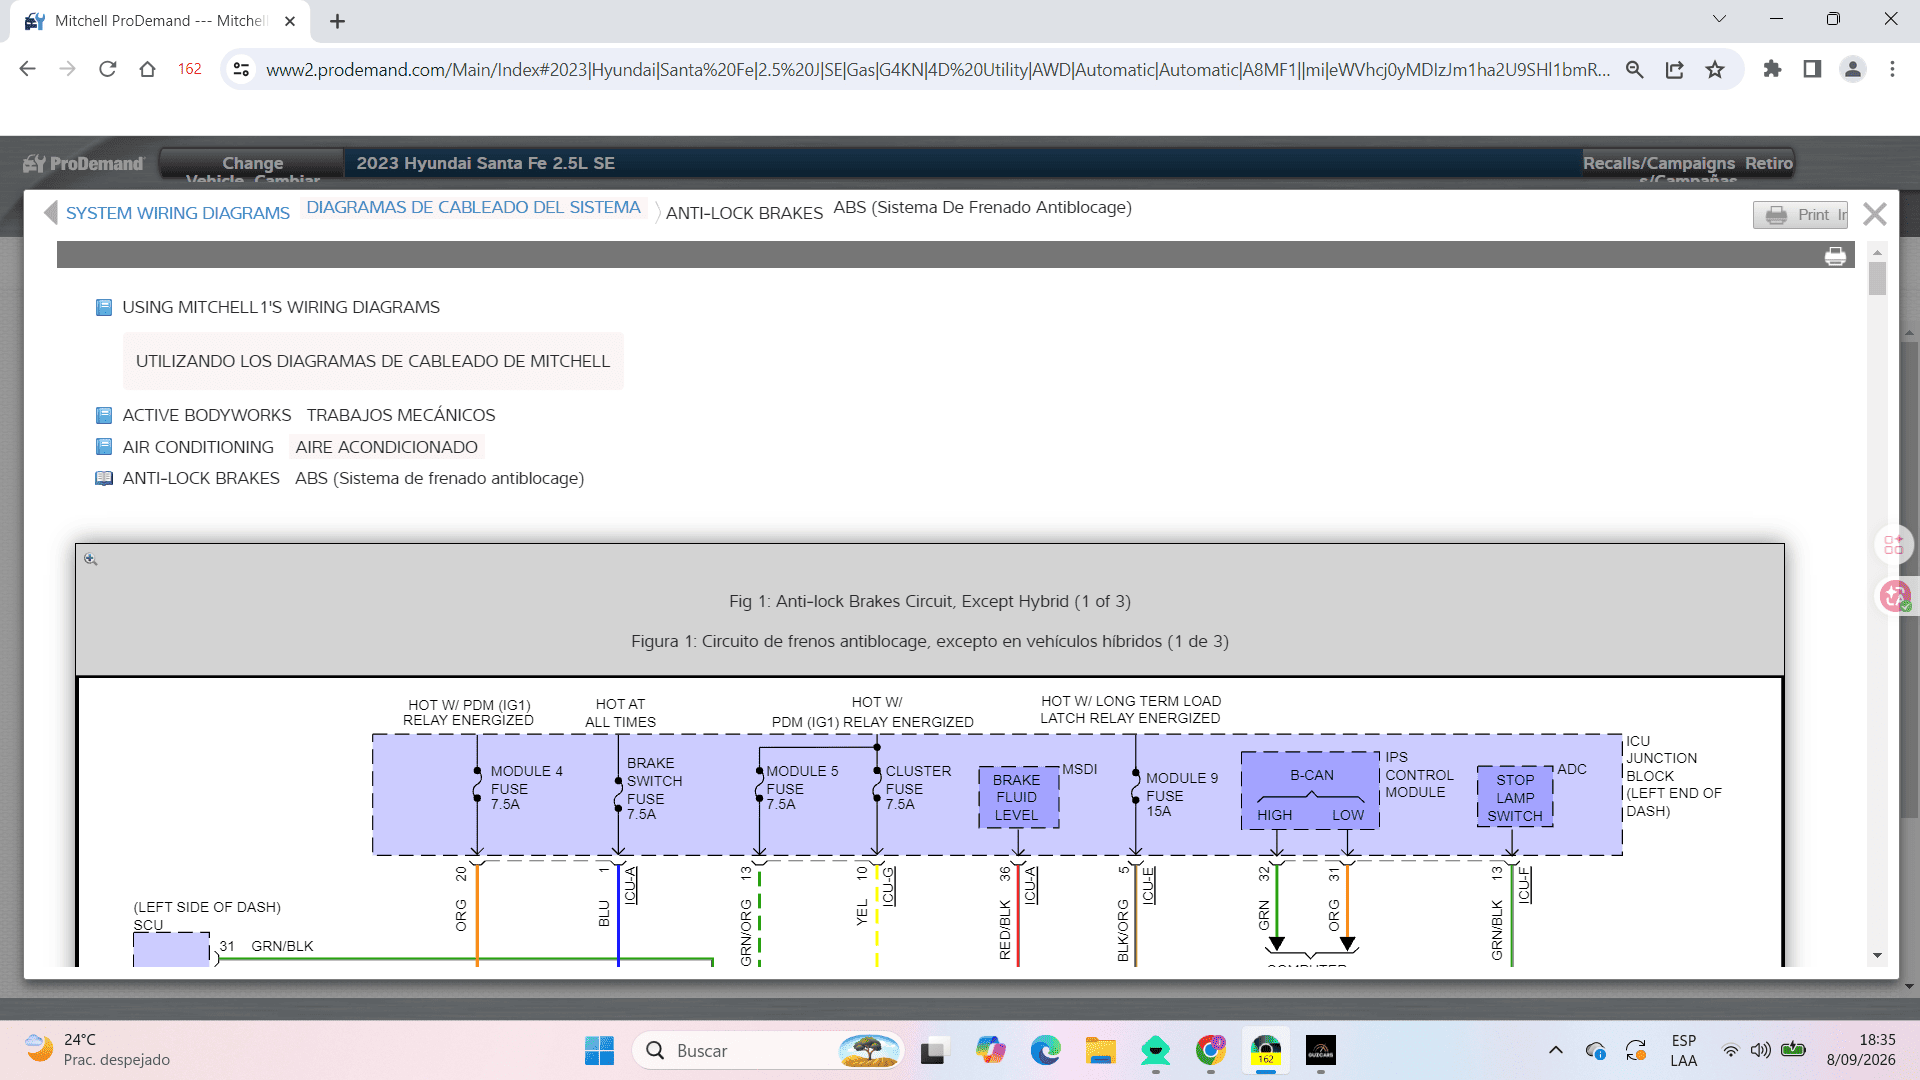This screenshot has height=1080, width=1920.
Task: Click the STOP LAMP SWITCH box in diagram
Action: (x=1515, y=798)
